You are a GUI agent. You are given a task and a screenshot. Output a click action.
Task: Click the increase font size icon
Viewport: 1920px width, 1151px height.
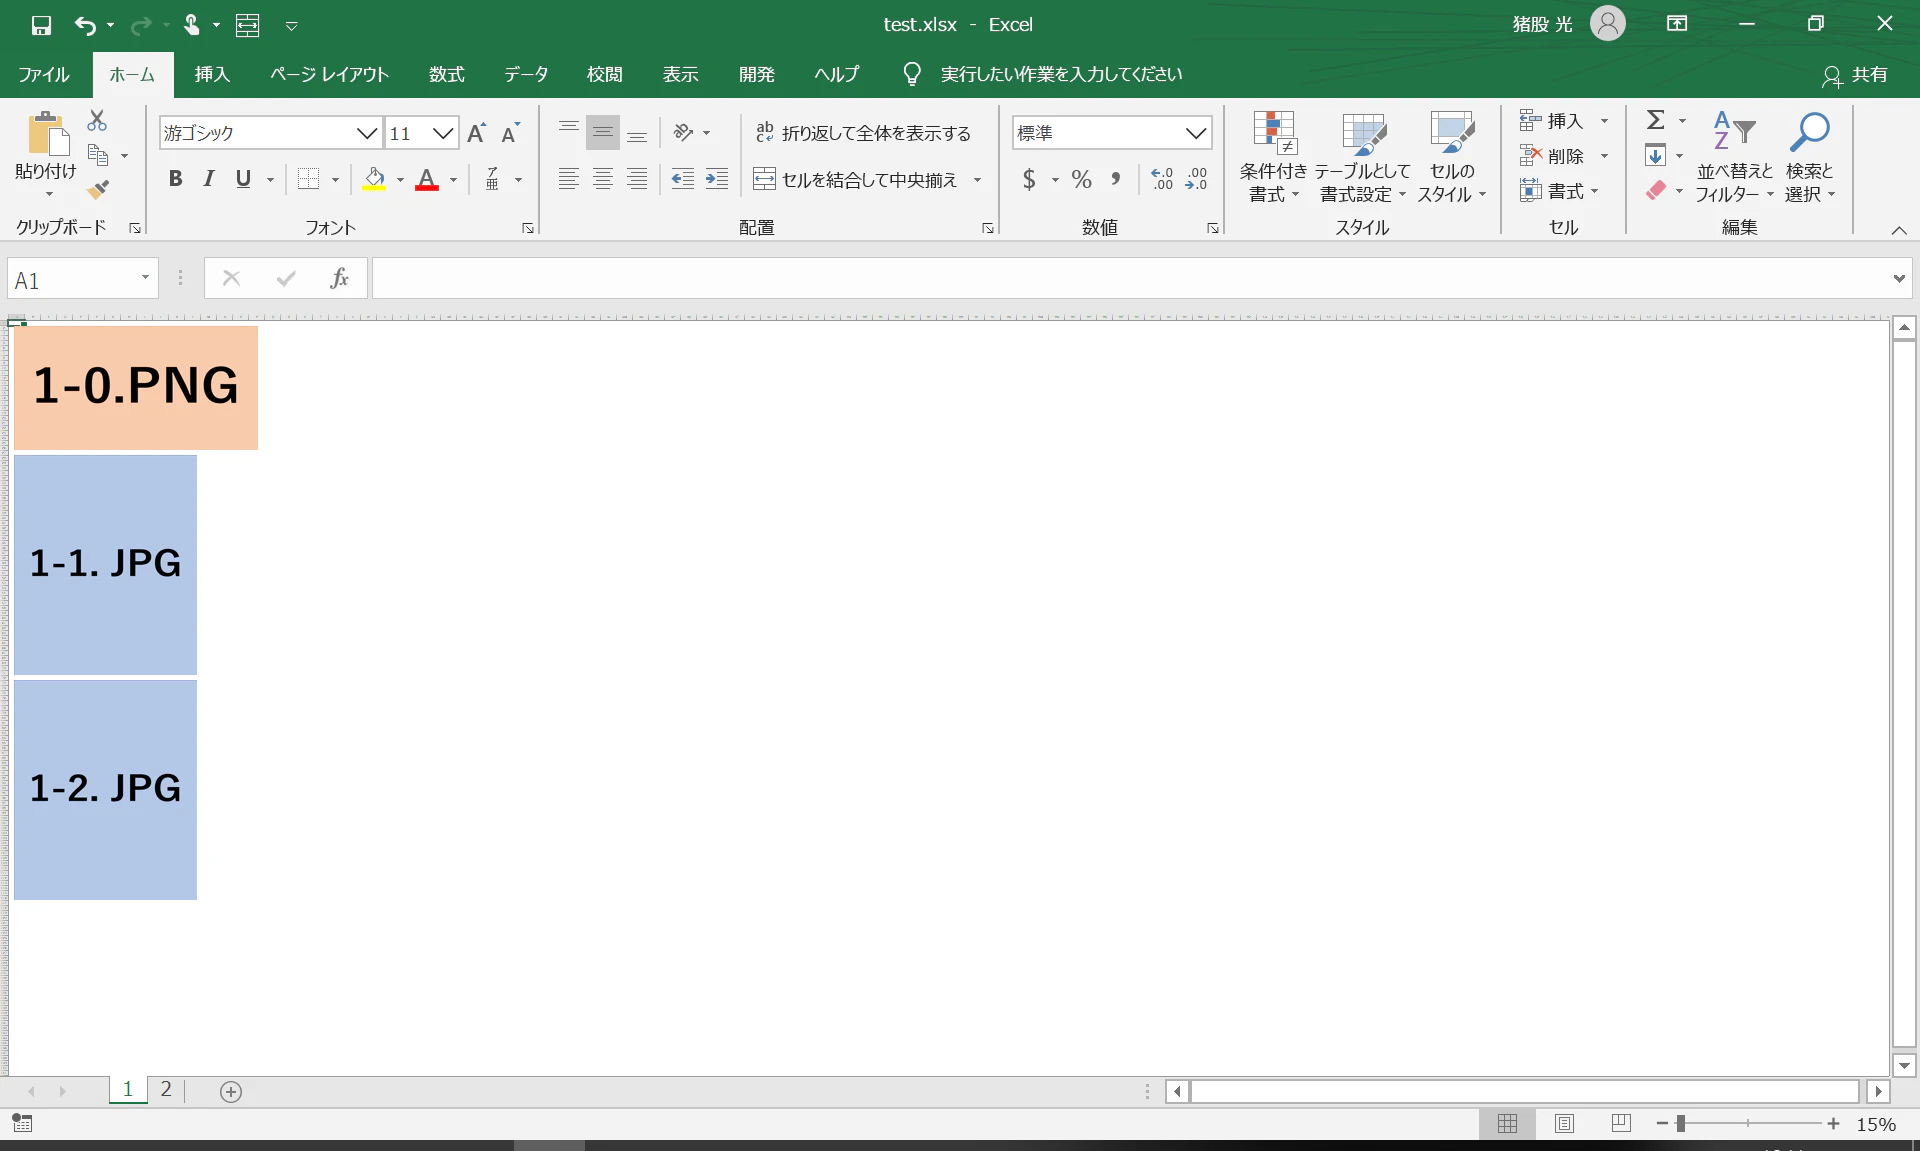(x=477, y=133)
